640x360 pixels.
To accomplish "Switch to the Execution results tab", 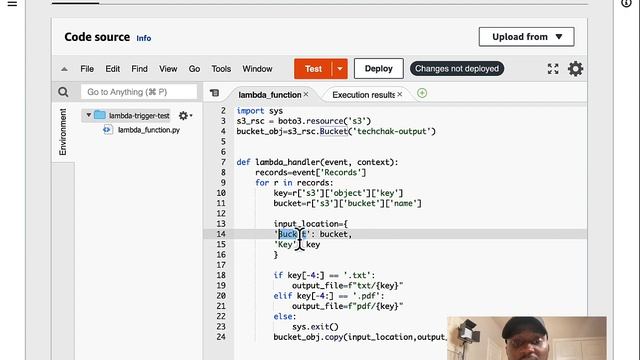I will [x=363, y=95].
